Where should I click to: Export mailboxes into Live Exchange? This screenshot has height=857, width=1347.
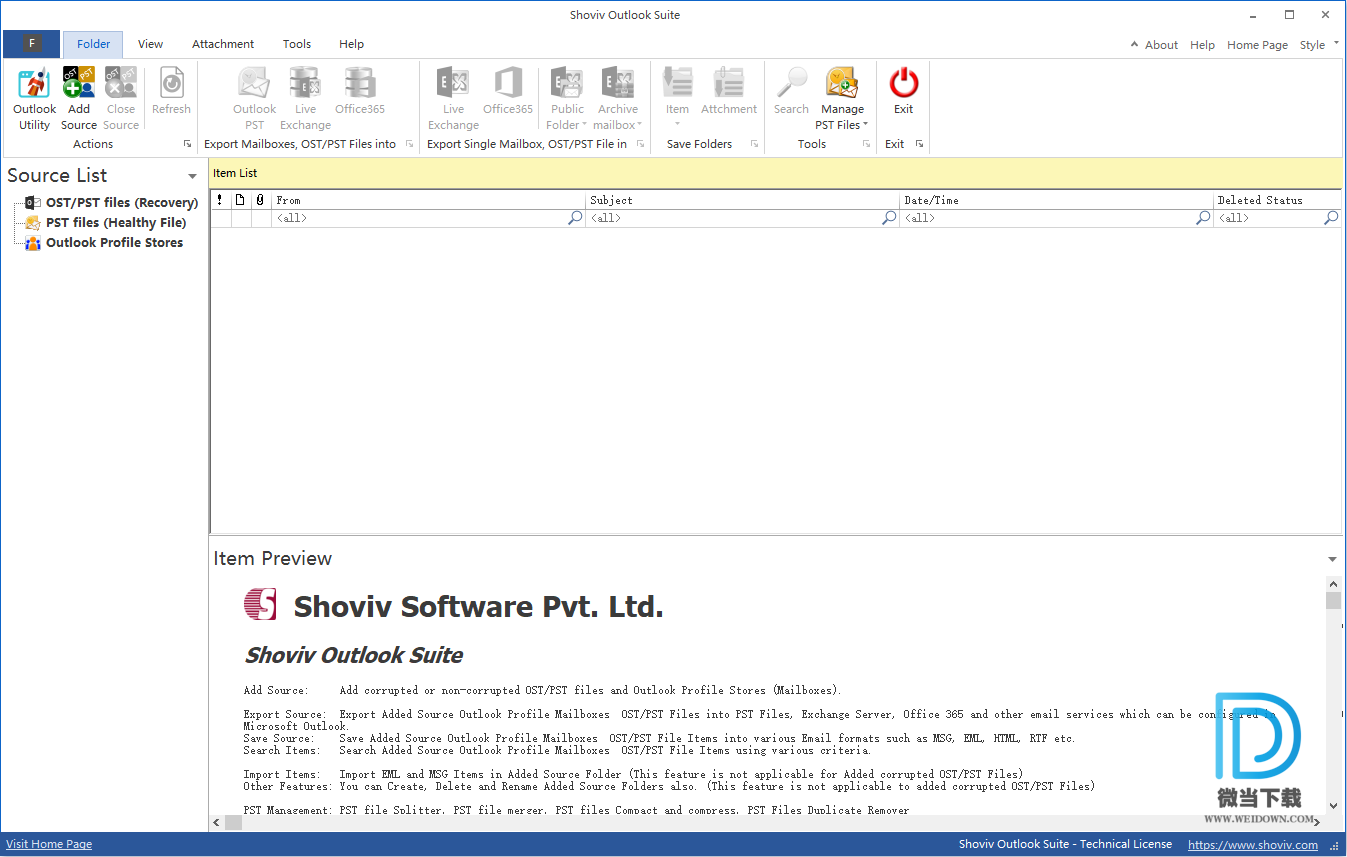[305, 98]
